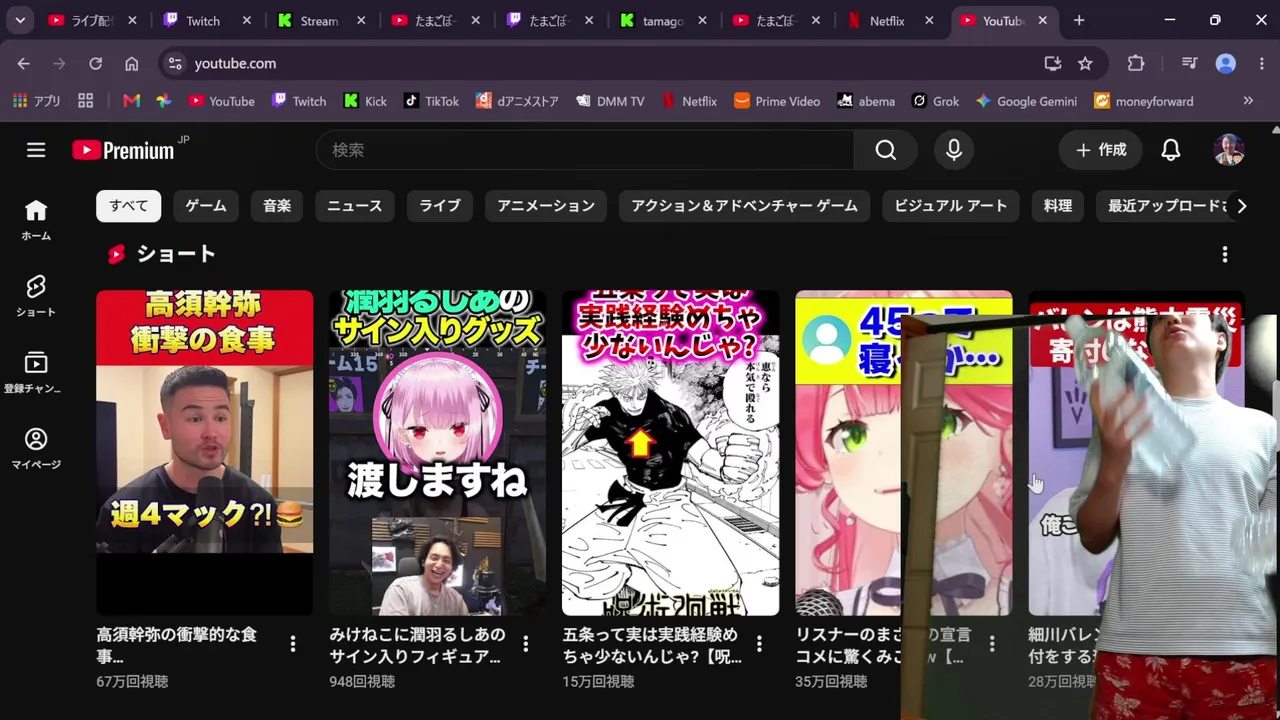Click the YouTube Premium logo
The image size is (1280, 720).
click(123, 150)
